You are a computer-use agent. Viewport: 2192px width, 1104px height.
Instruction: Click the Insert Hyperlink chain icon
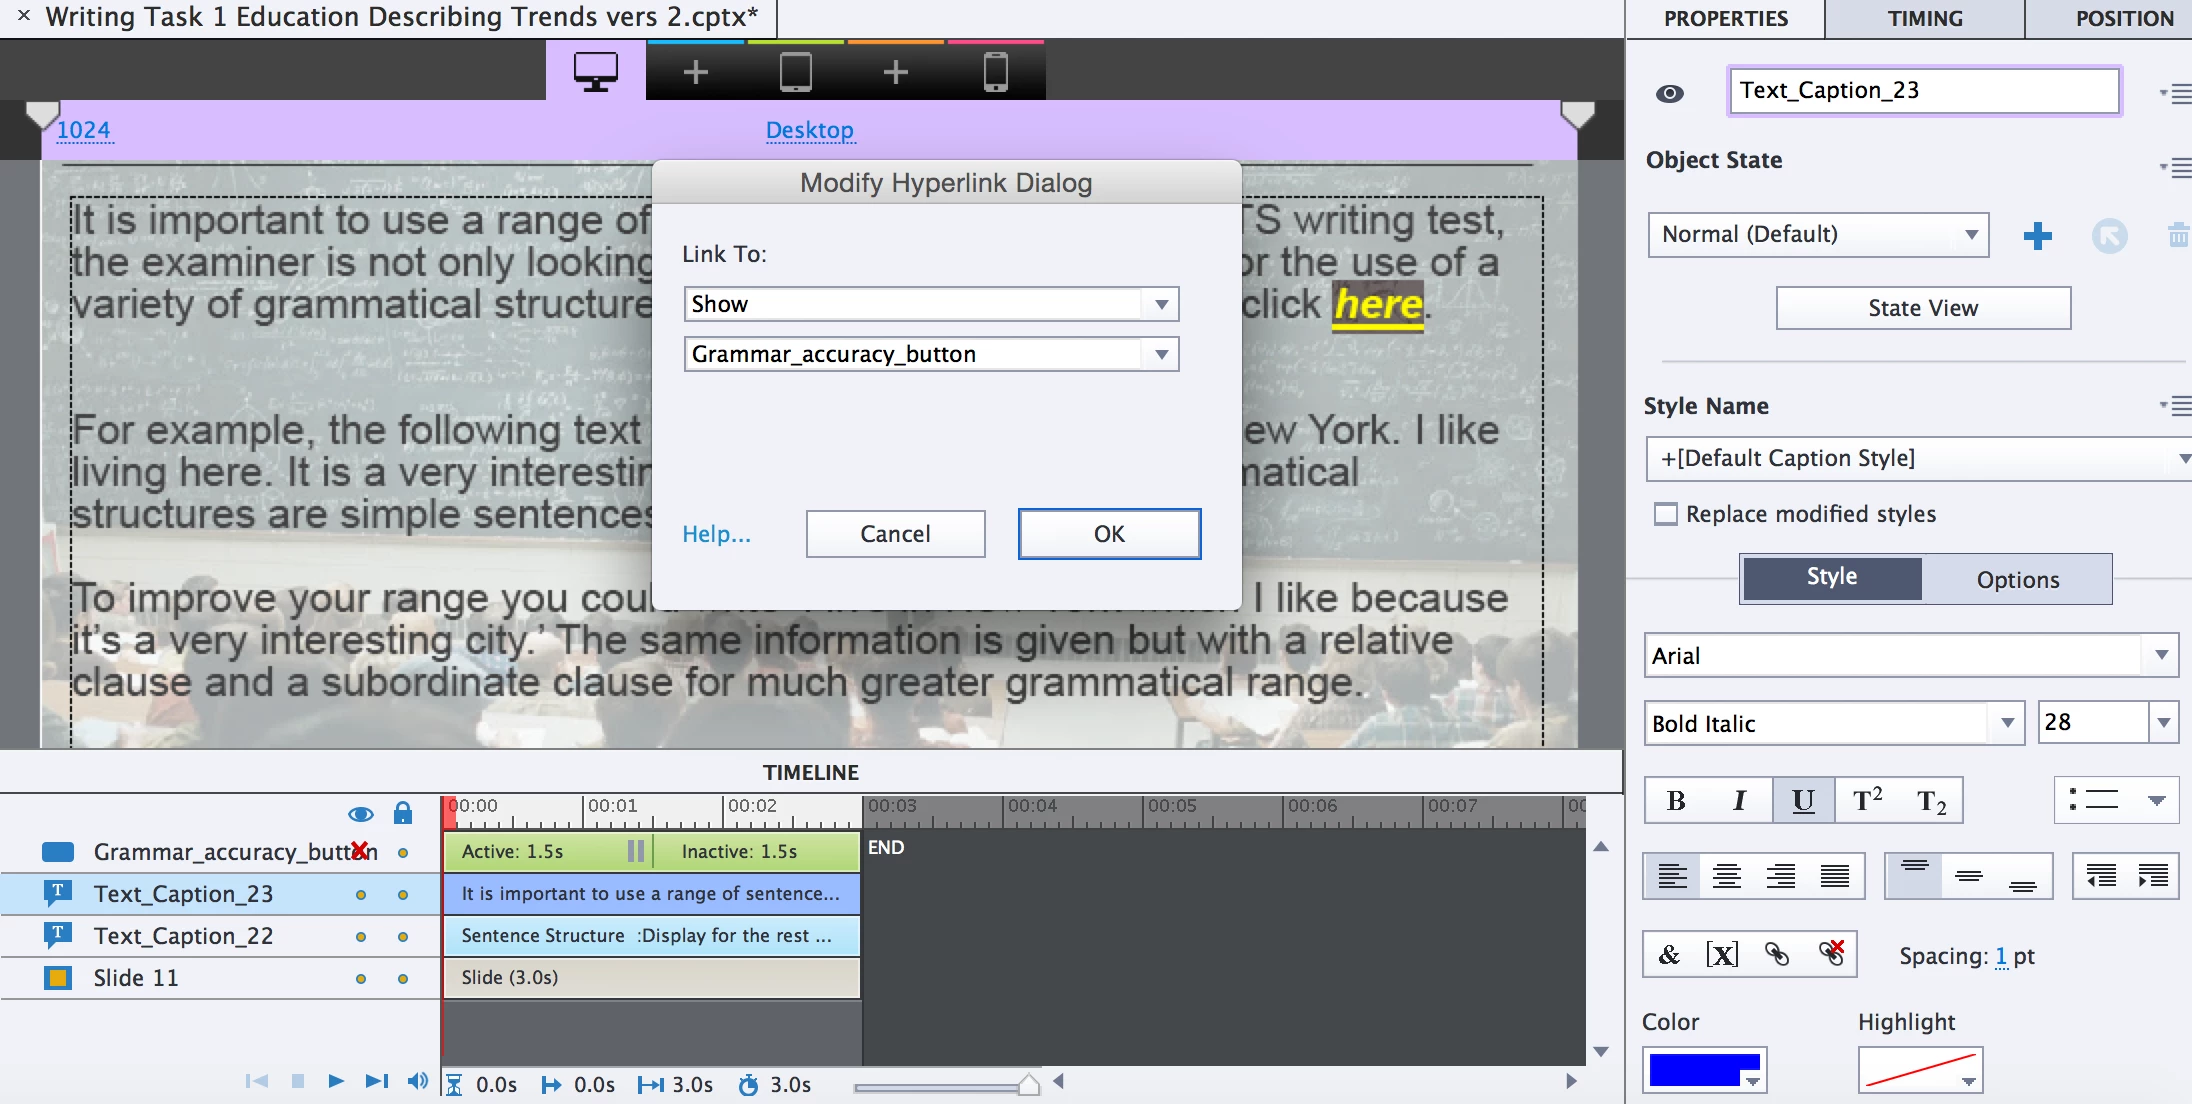pos(1777,954)
